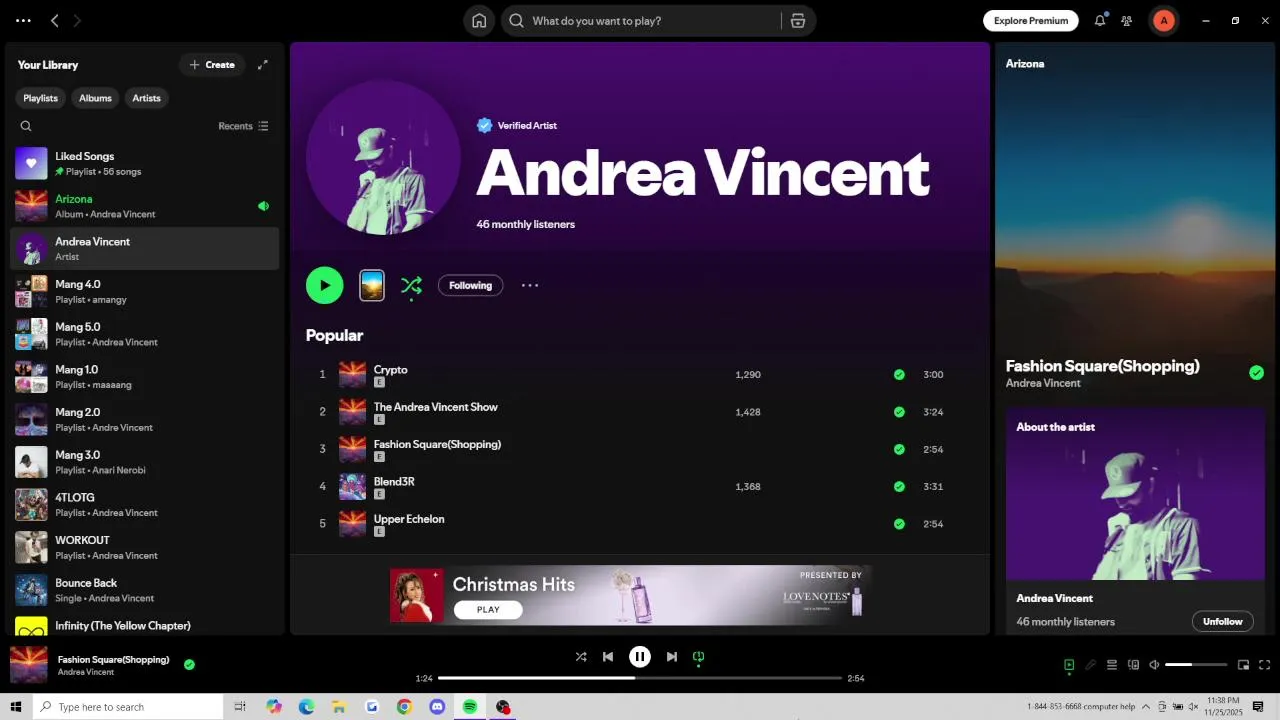
Task: Toggle saved check for Upper Echelon
Action: (899, 524)
